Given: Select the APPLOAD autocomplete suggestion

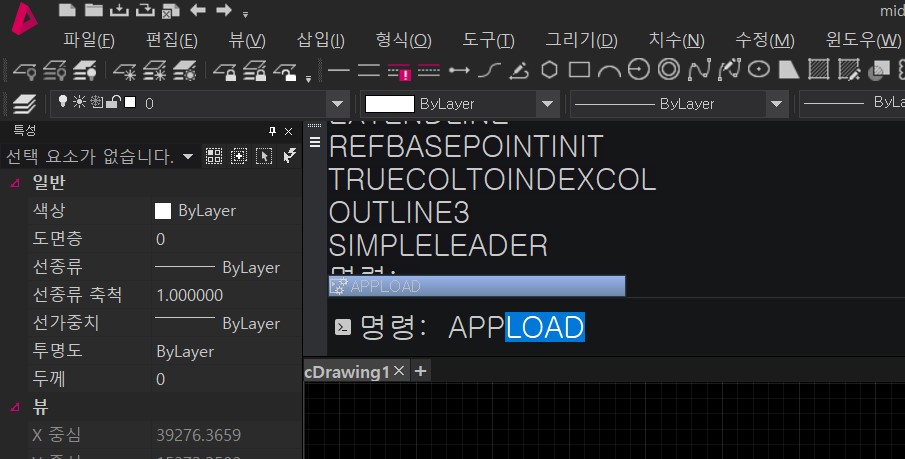Looking at the screenshot, I should pyautogui.click(x=477, y=286).
